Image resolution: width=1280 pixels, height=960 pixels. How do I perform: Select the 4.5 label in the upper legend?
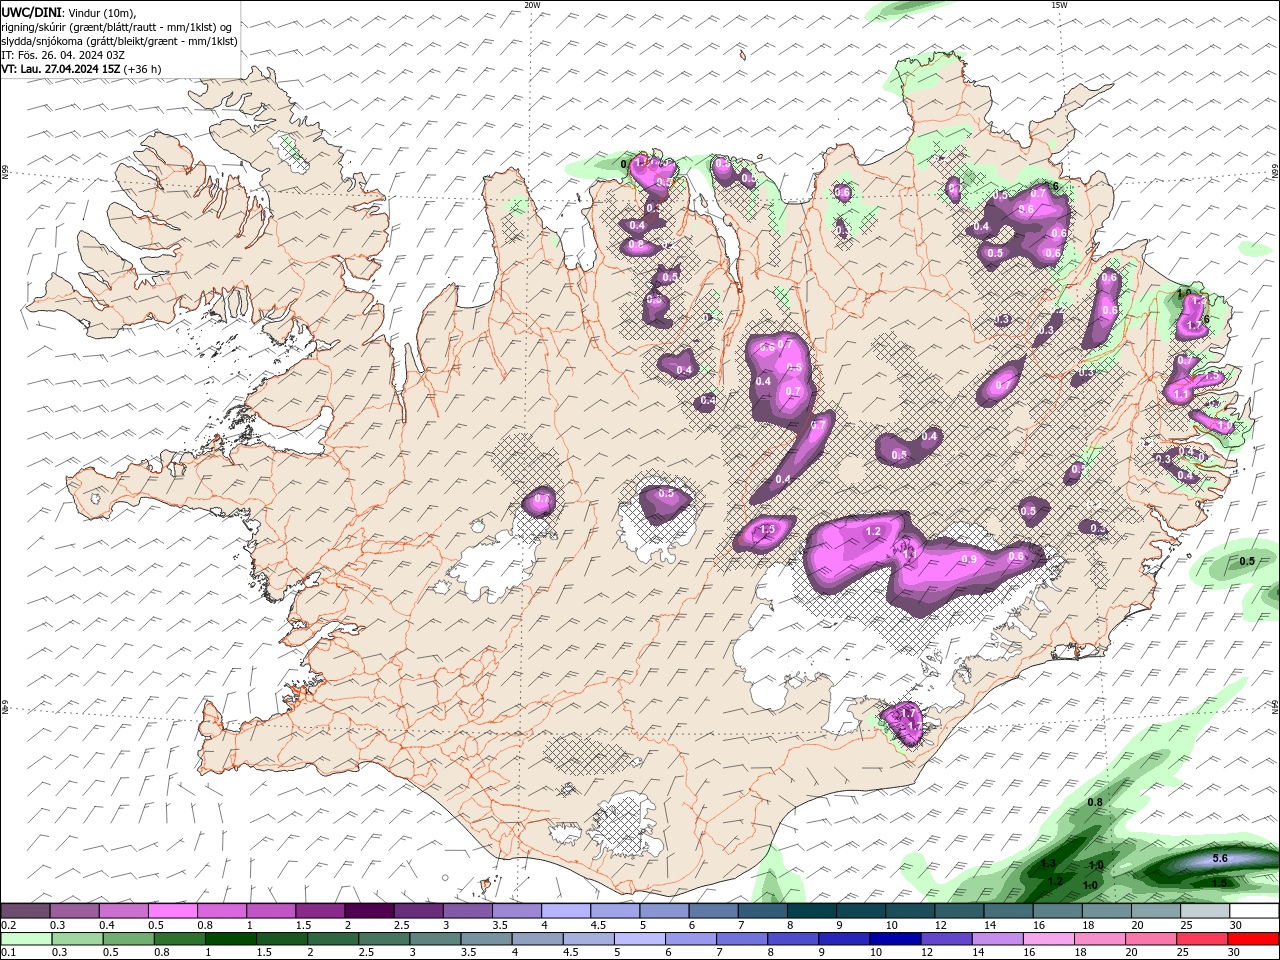[x=598, y=925]
